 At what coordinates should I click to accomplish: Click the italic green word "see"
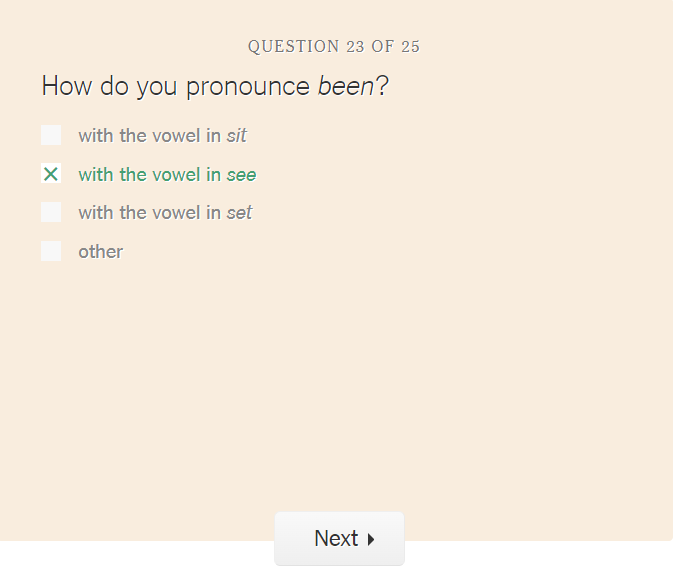(241, 174)
